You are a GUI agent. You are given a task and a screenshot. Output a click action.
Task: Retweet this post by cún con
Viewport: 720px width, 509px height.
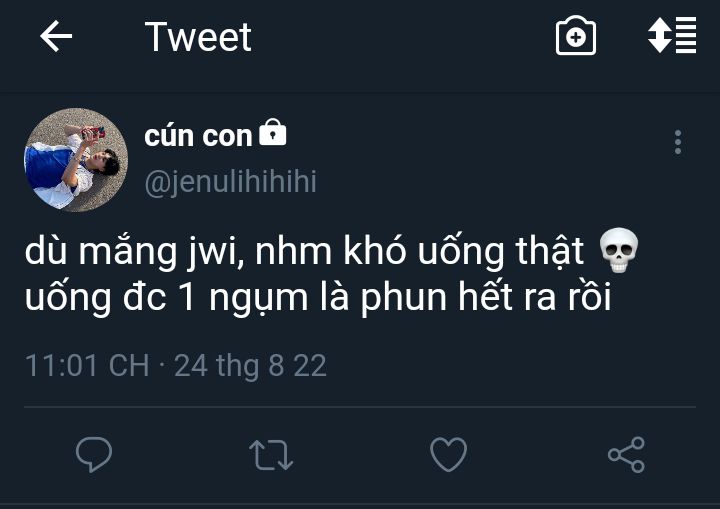[x=270, y=455]
